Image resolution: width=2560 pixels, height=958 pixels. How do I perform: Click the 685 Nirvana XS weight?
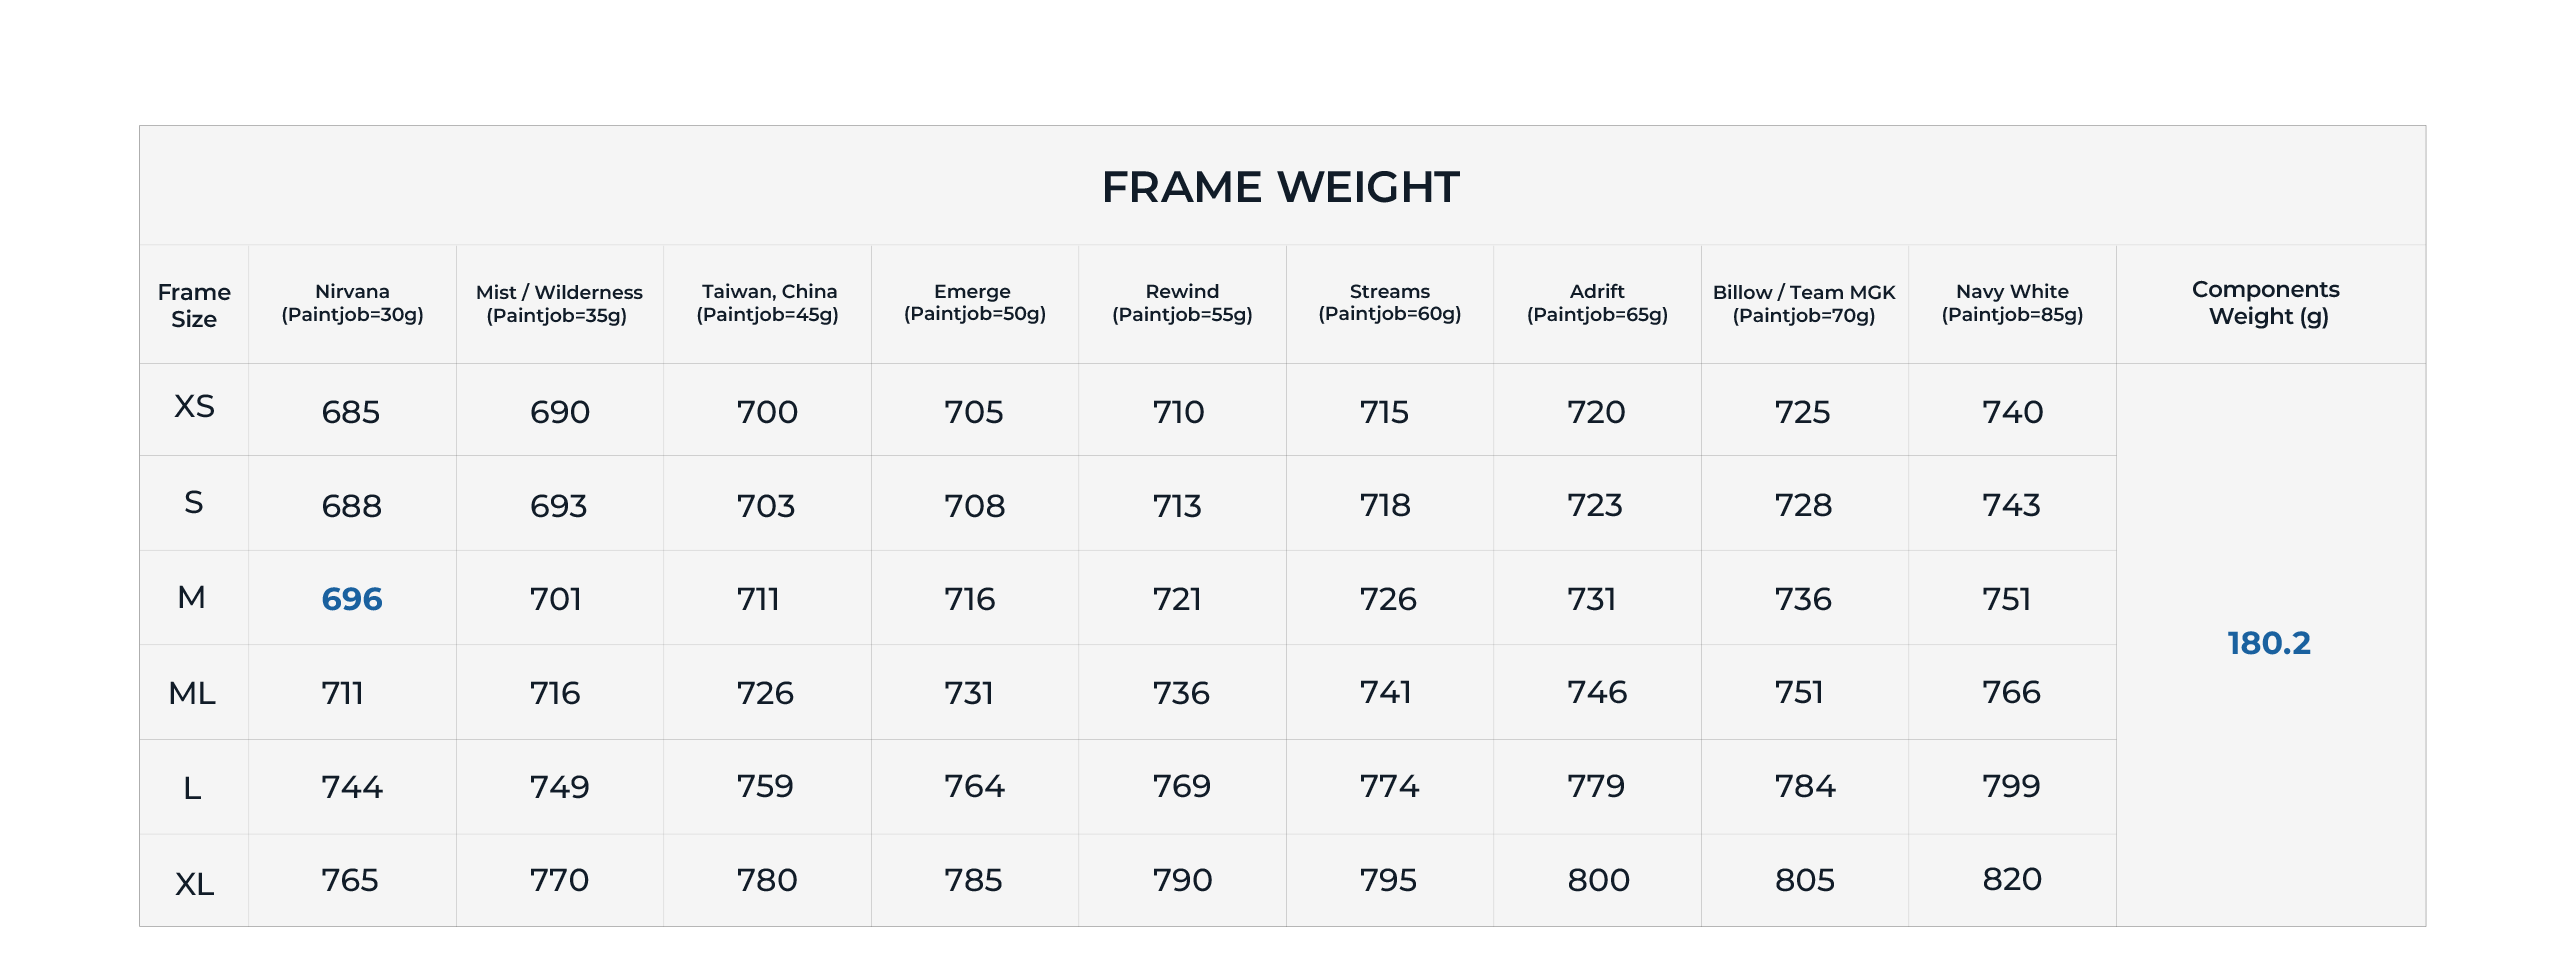pos(351,412)
